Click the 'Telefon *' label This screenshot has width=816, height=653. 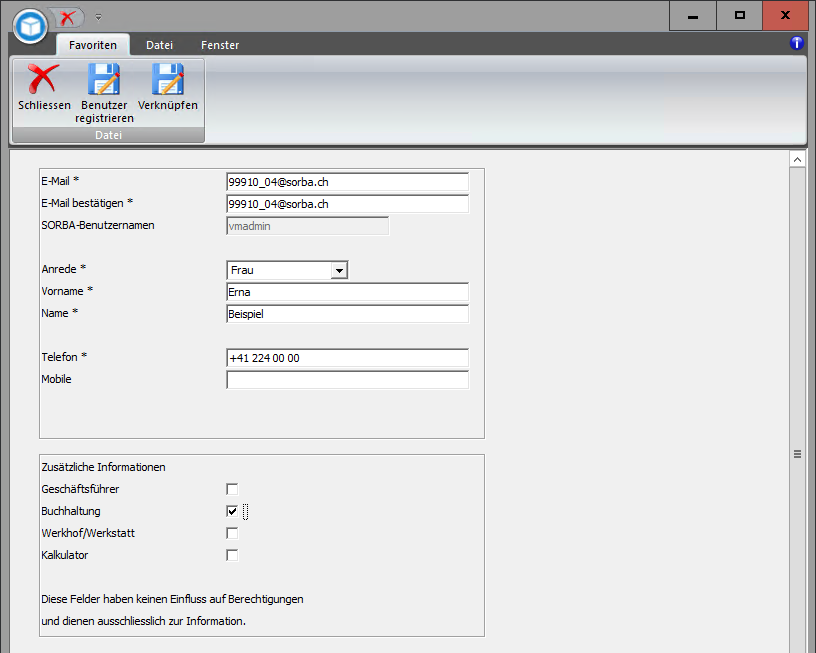(65, 357)
